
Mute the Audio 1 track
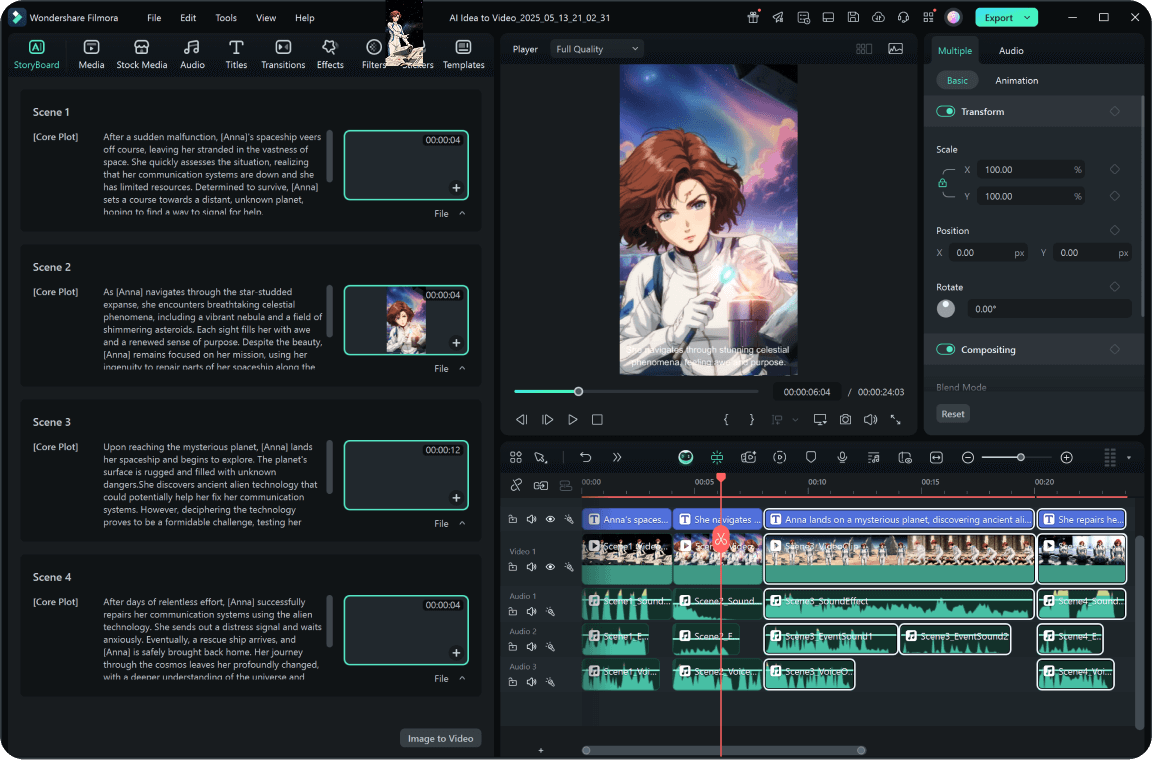pos(531,612)
